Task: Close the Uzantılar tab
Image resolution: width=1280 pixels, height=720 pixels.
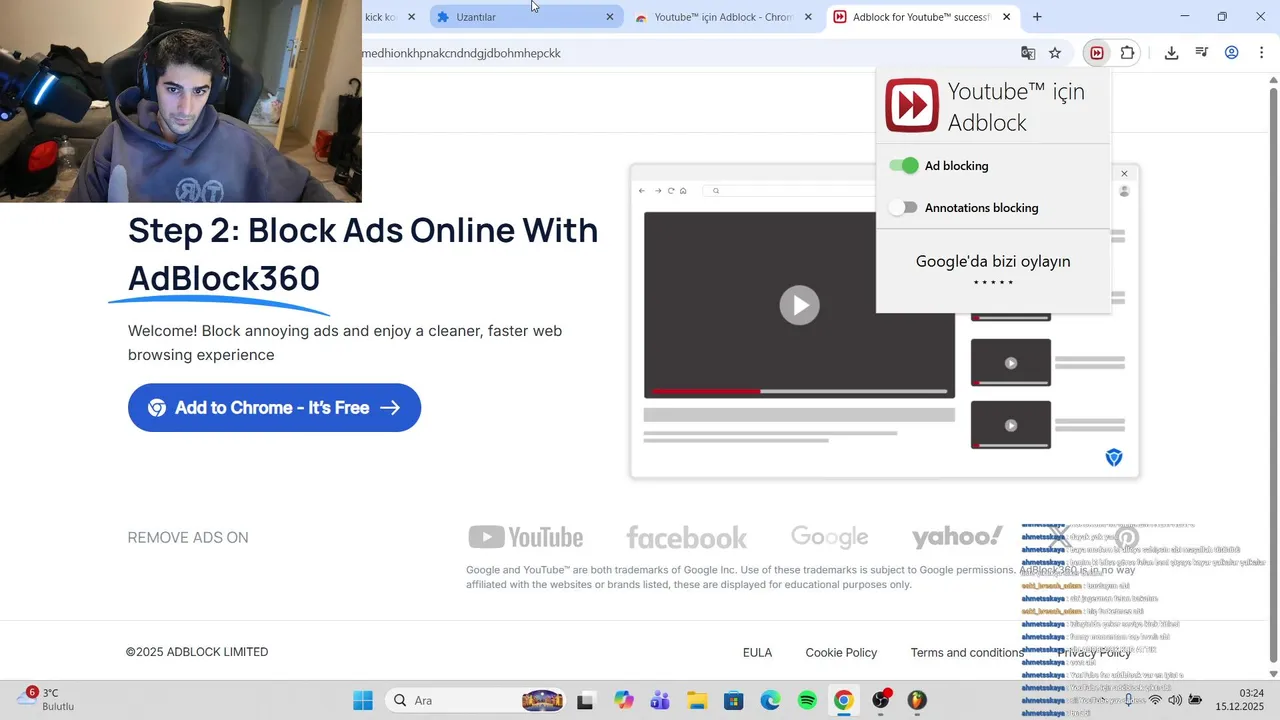Action: pyautogui.click(x=610, y=17)
